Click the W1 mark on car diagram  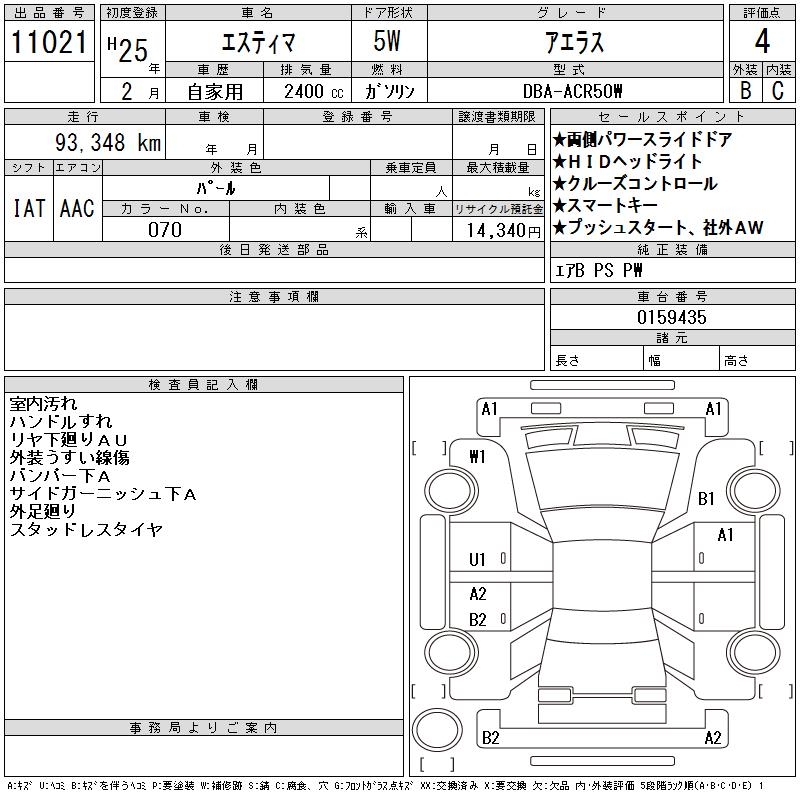pyautogui.click(x=478, y=457)
